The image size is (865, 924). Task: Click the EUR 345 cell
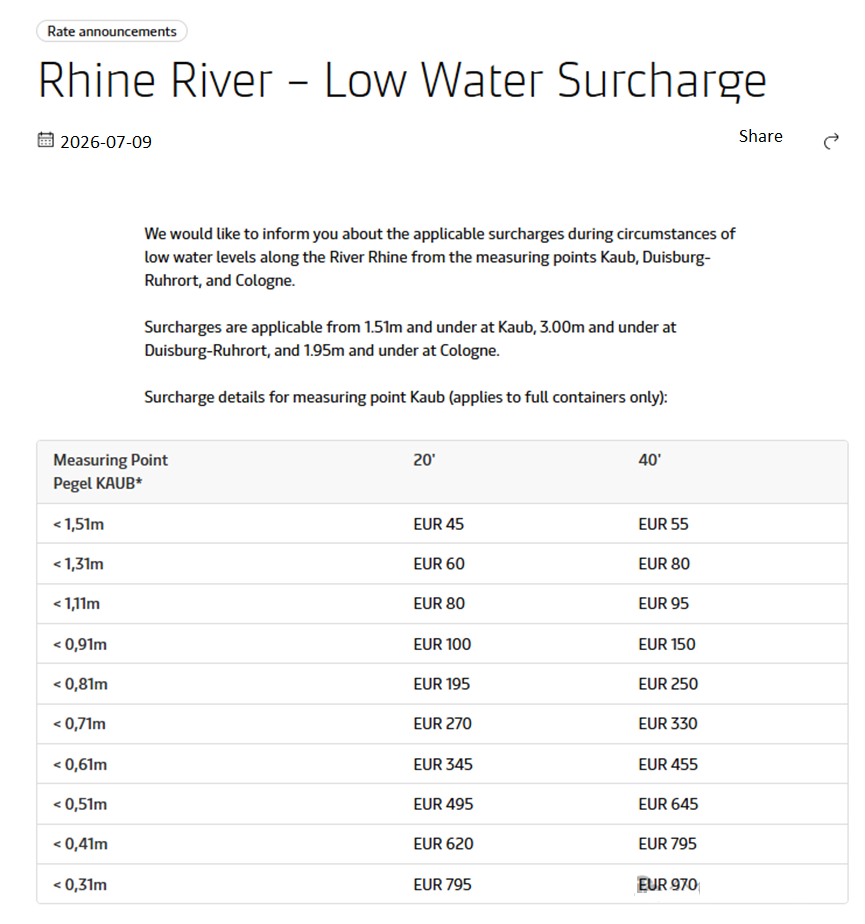point(443,764)
